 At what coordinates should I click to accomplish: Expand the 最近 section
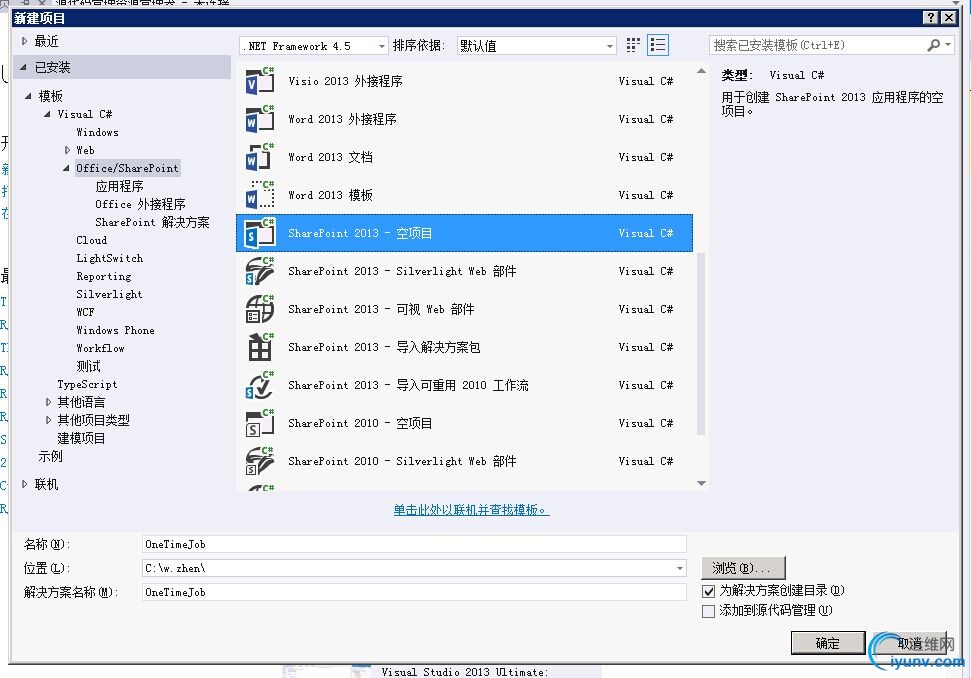point(24,41)
